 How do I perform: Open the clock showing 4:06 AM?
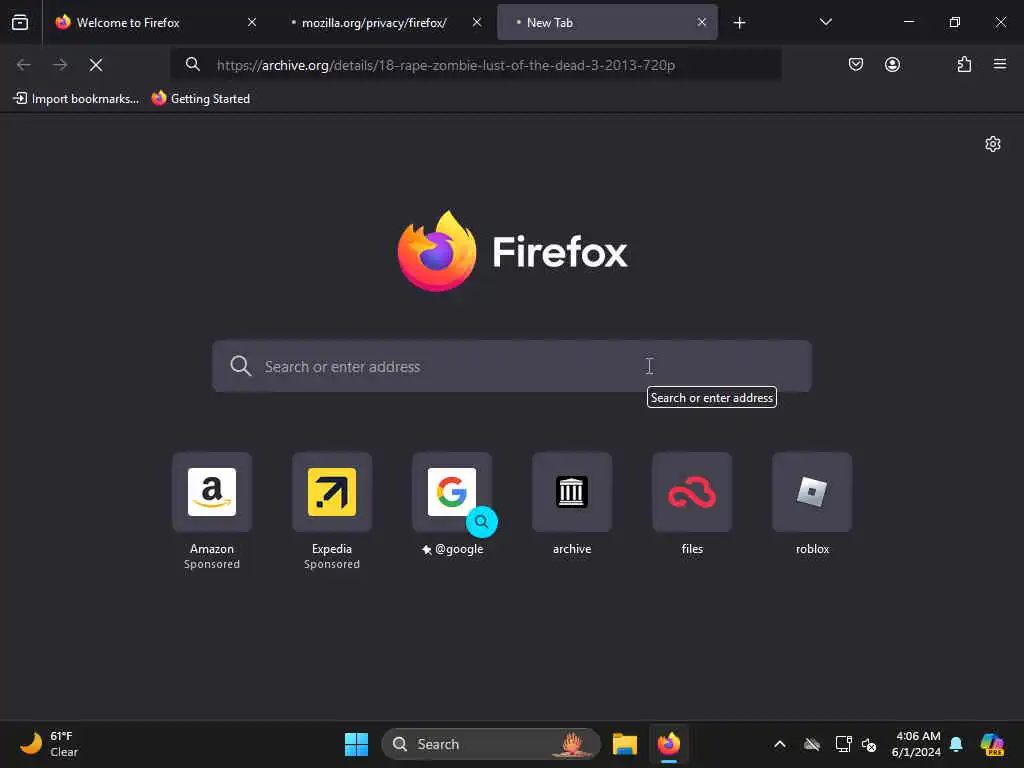916,744
